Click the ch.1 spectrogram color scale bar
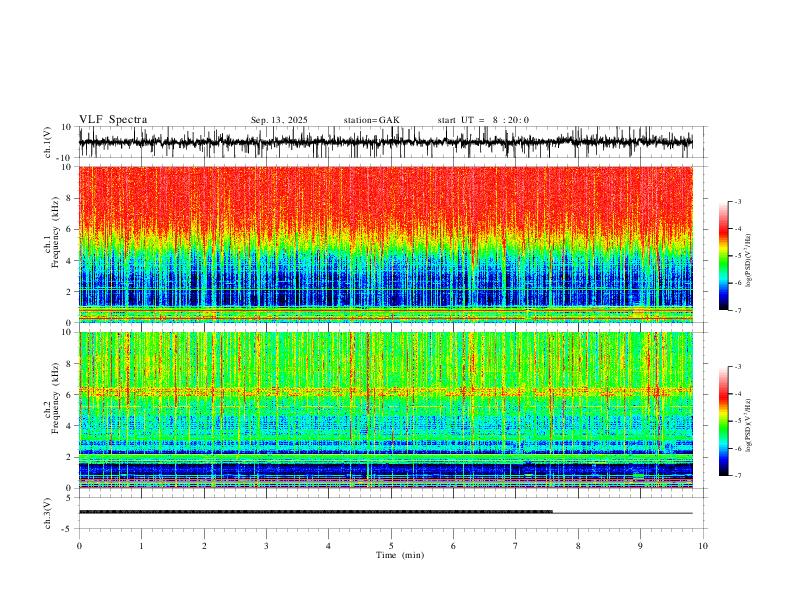The image size is (792, 612). 723,256
